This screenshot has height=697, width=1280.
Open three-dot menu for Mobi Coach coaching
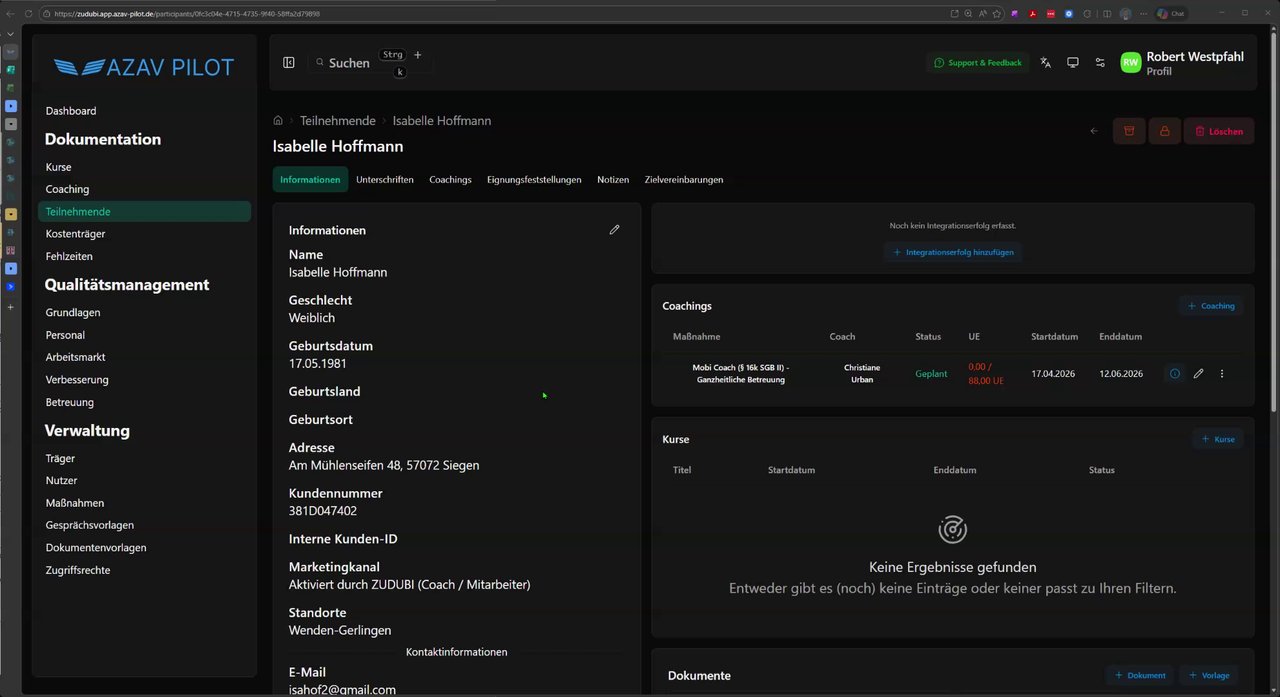tap(1221, 374)
